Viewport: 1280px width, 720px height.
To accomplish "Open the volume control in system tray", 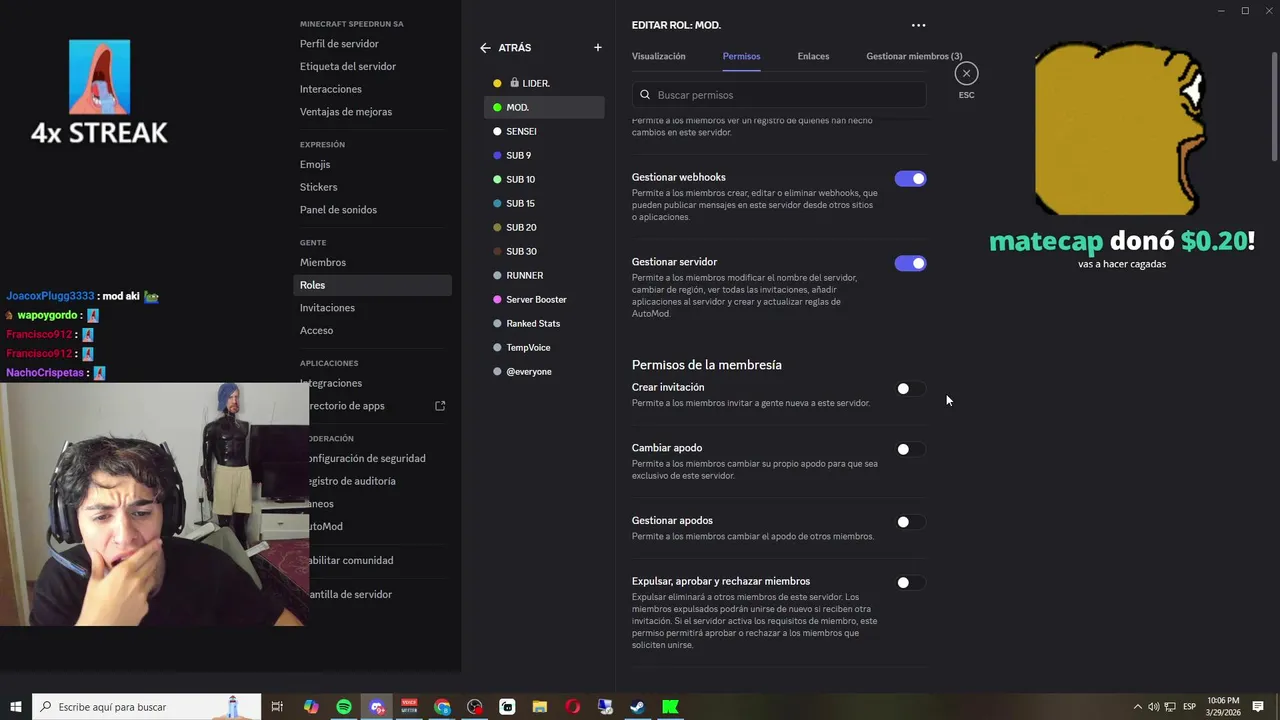I will [x=1153, y=707].
